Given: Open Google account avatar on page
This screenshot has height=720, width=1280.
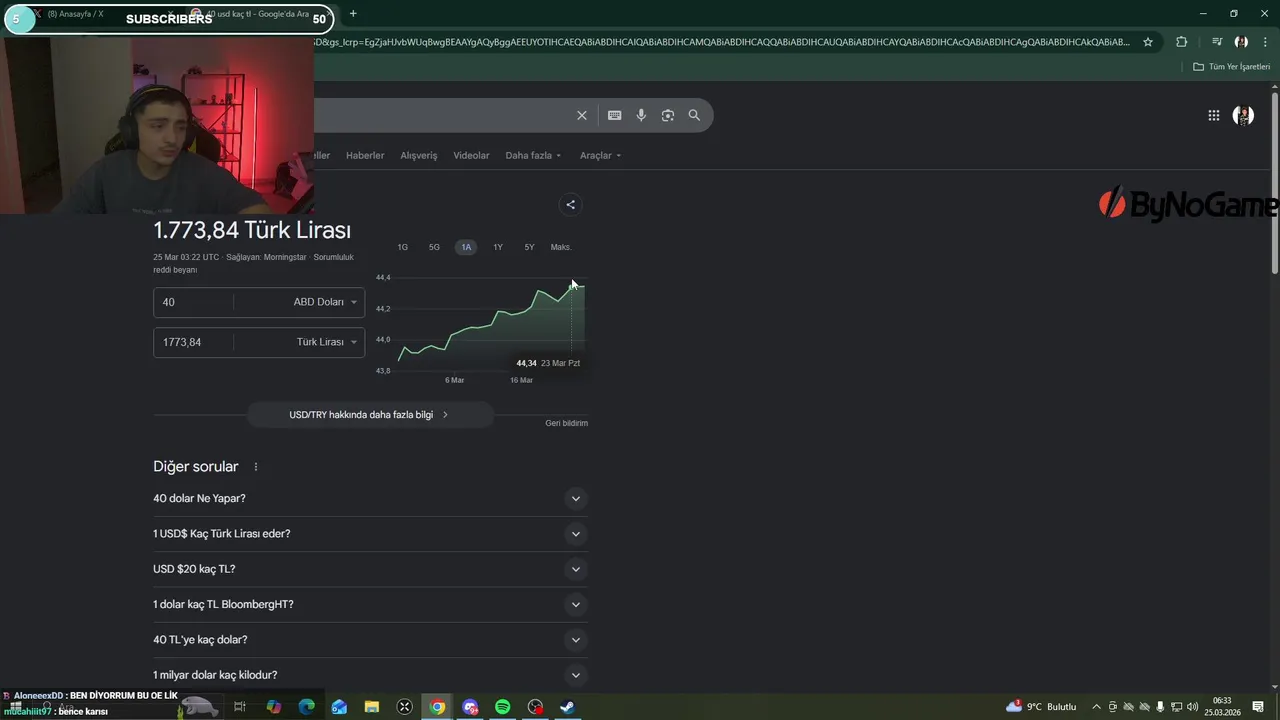Looking at the screenshot, I should [1243, 115].
